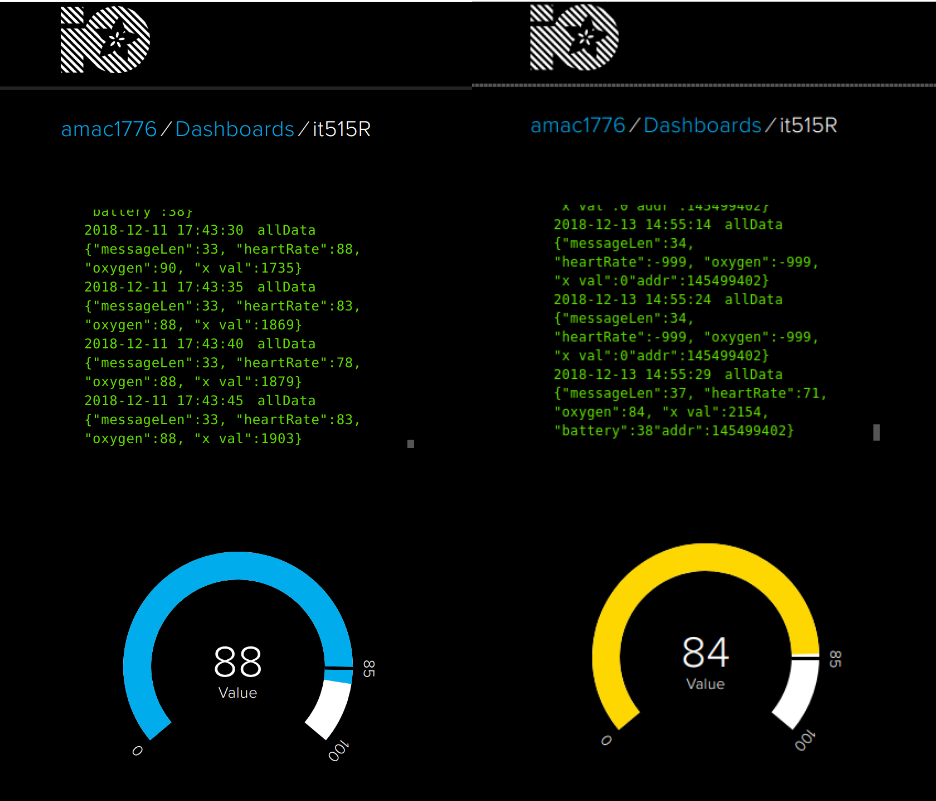Select log entry 2018-12-11 17:43:30 allData
Screen dimensions: 936x801
coord(200,230)
